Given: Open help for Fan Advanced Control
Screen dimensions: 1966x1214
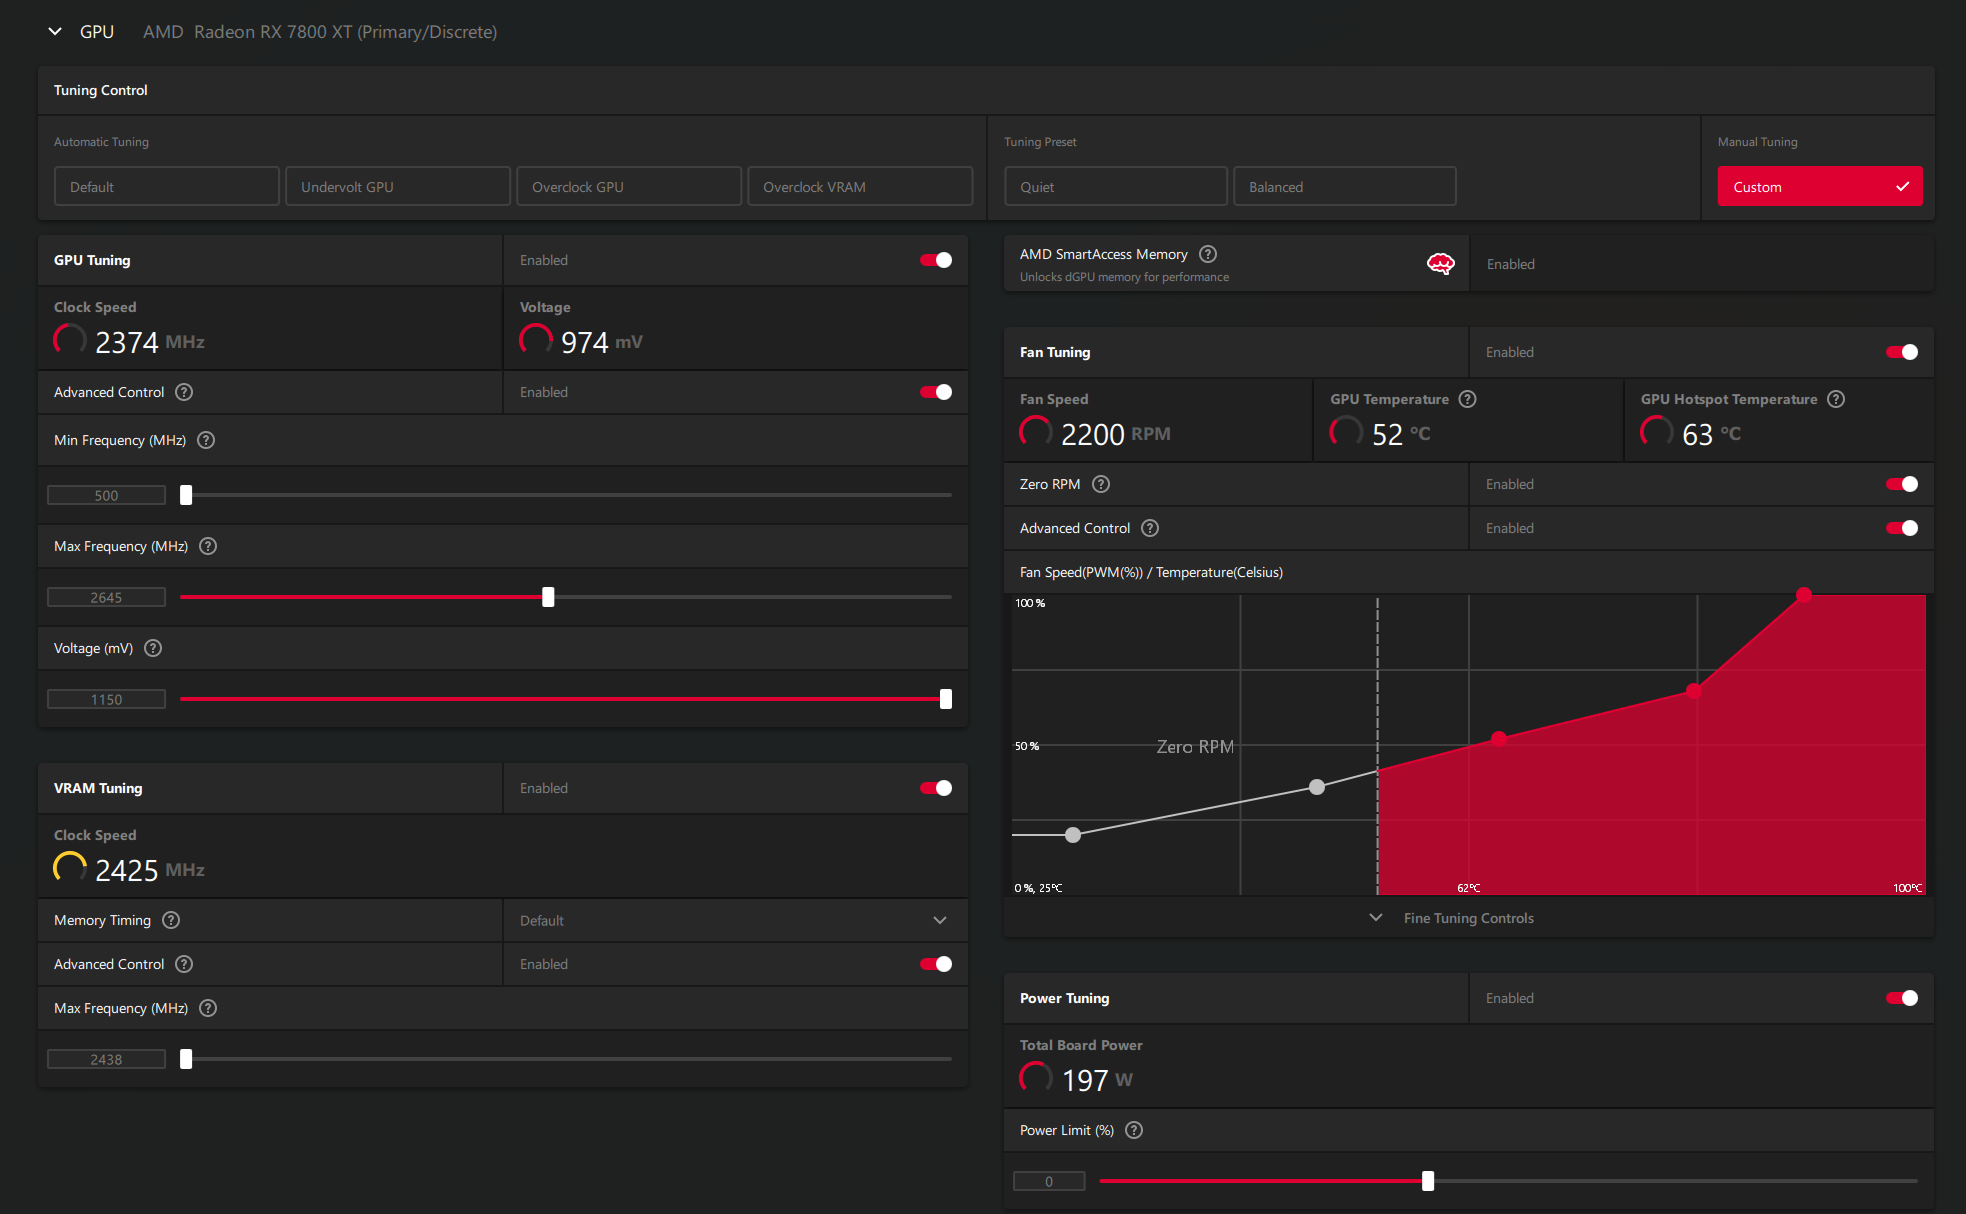Looking at the screenshot, I should (x=1150, y=528).
